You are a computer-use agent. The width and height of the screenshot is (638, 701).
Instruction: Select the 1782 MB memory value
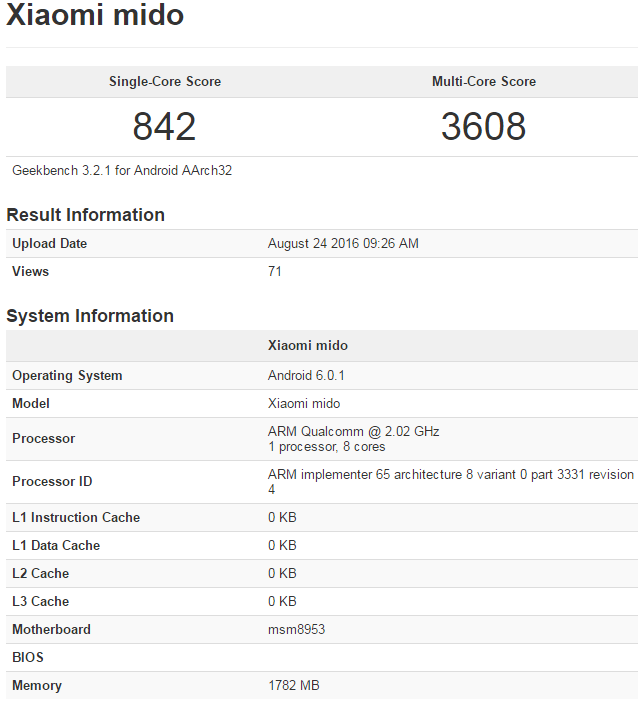(294, 685)
